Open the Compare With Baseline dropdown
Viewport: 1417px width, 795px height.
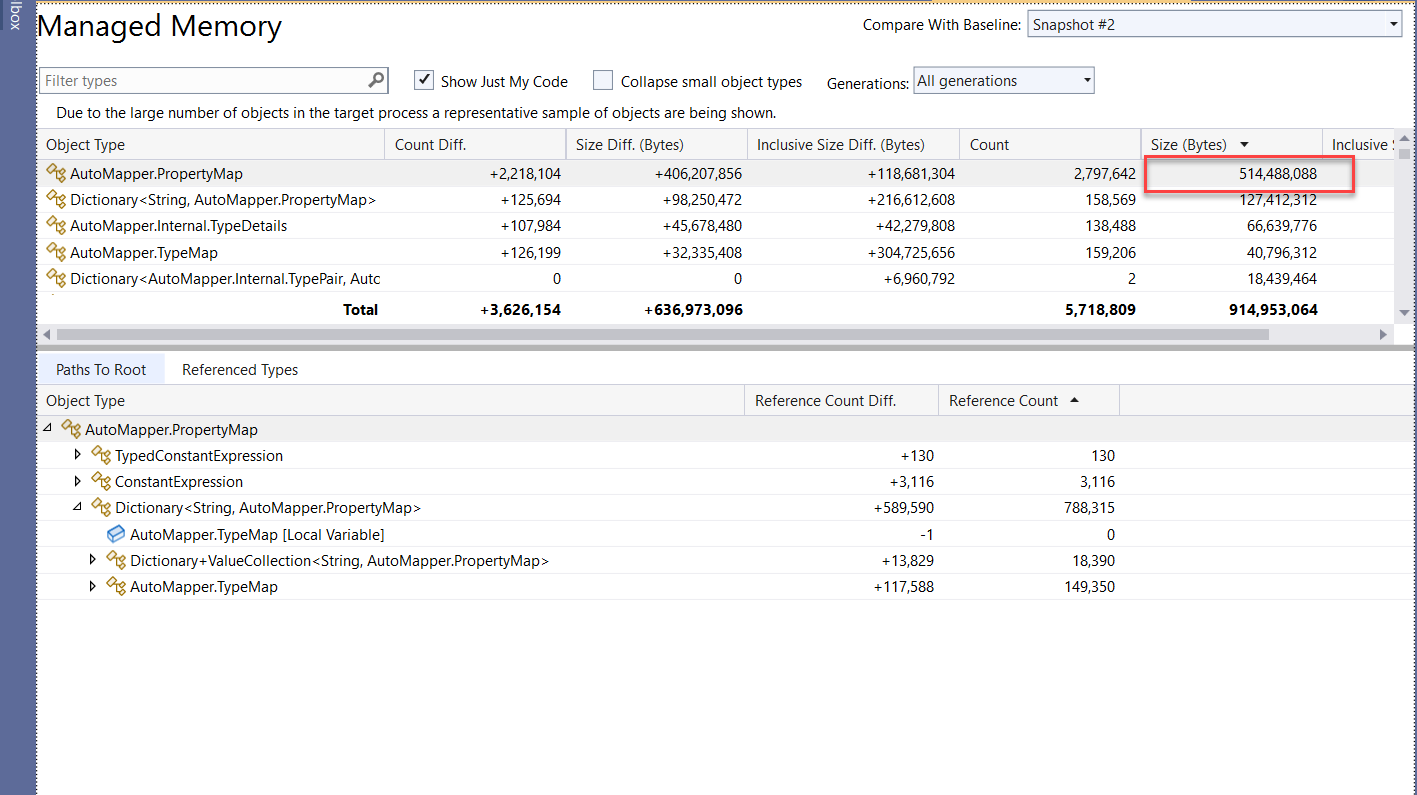click(x=1214, y=24)
